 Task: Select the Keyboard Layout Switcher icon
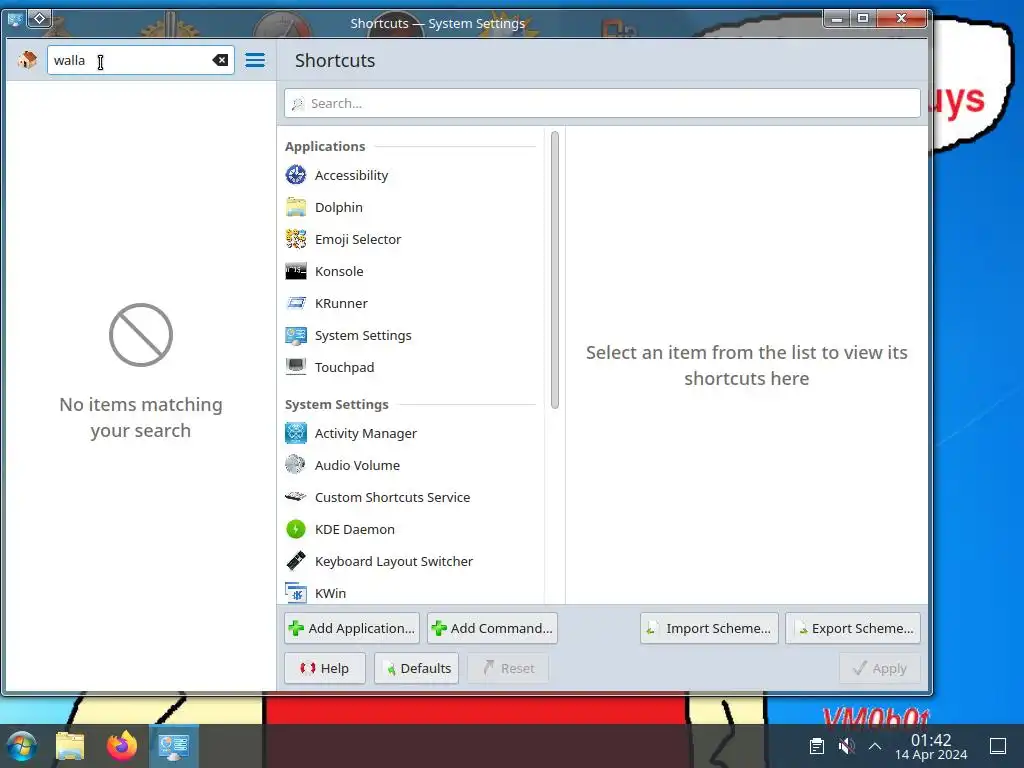click(296, 561)
